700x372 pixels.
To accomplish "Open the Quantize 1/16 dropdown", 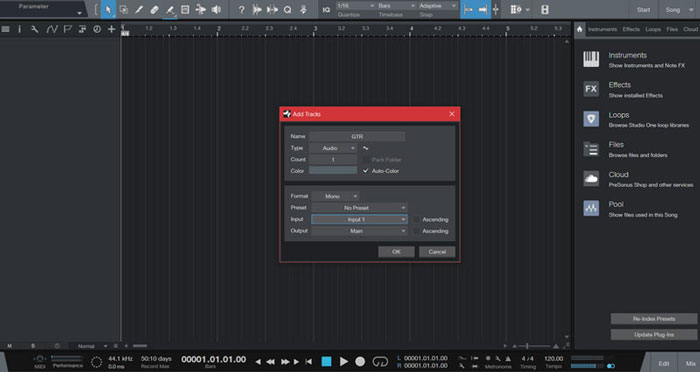I will [355, 6].
